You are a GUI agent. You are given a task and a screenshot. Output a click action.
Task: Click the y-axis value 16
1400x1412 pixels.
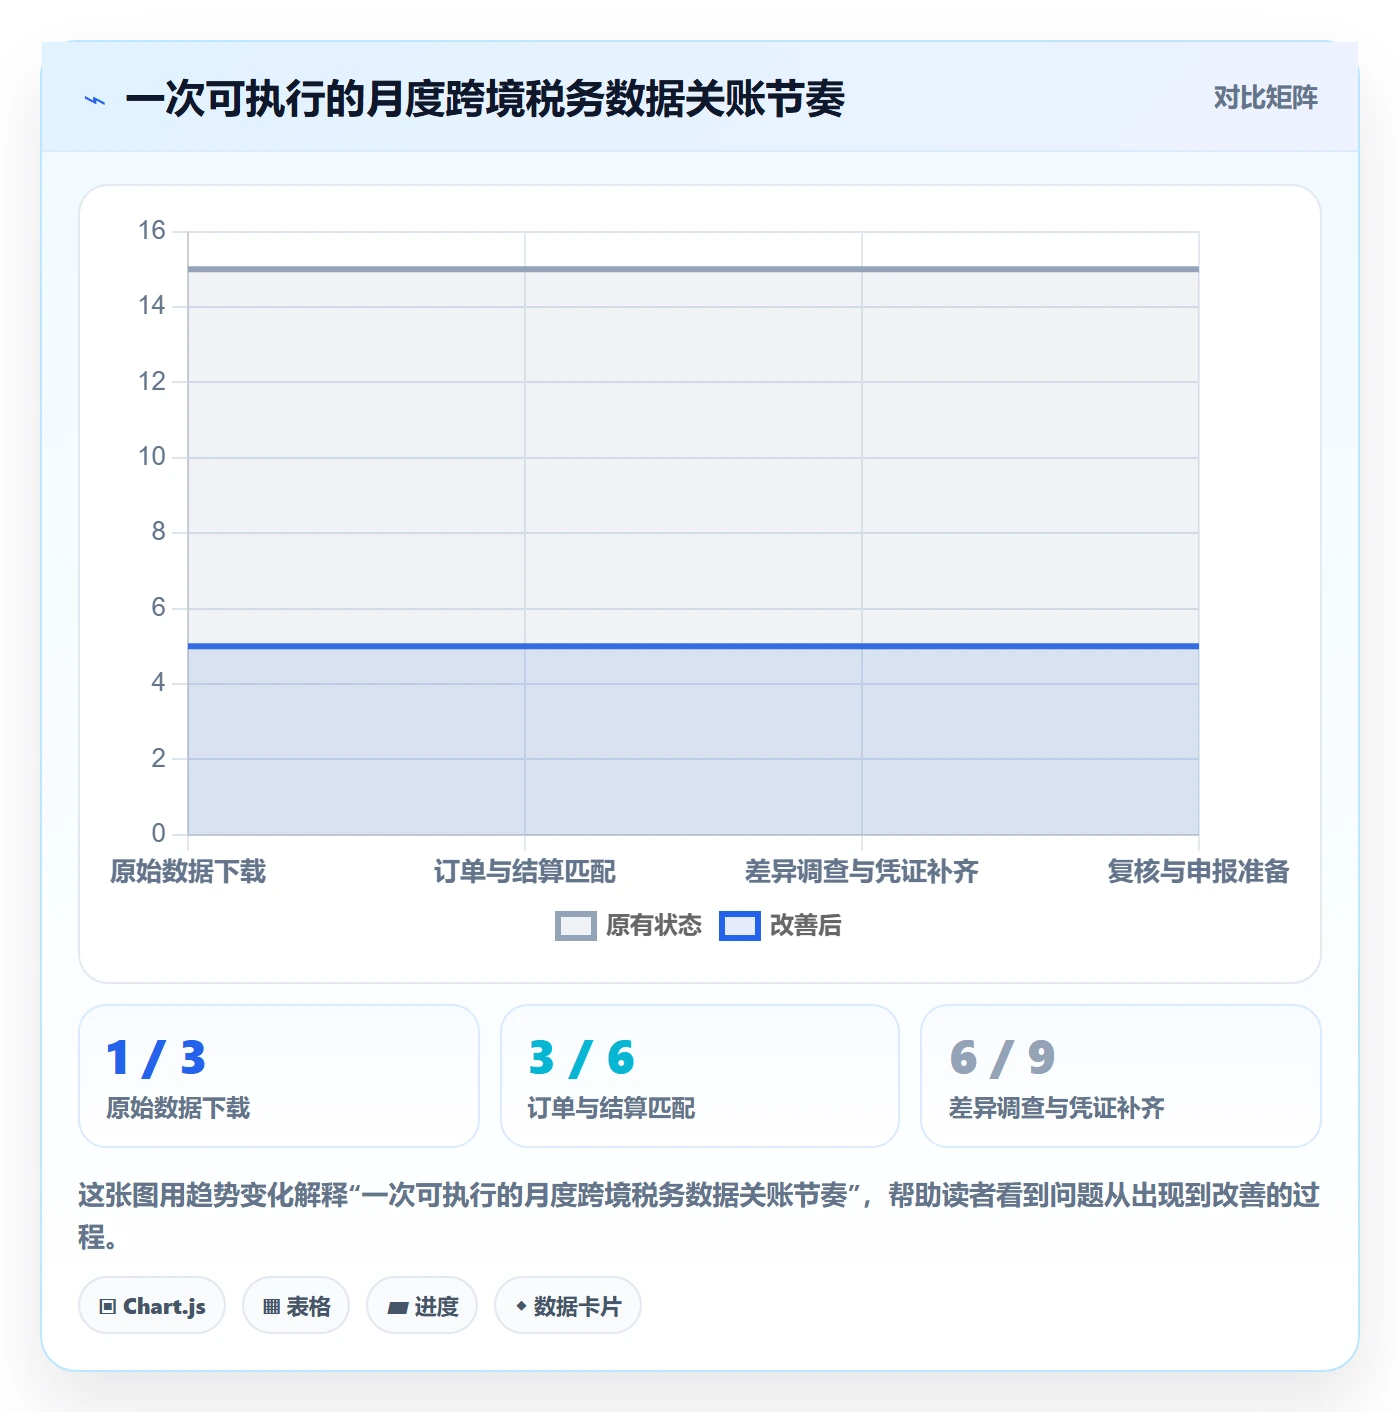[152, 231]
